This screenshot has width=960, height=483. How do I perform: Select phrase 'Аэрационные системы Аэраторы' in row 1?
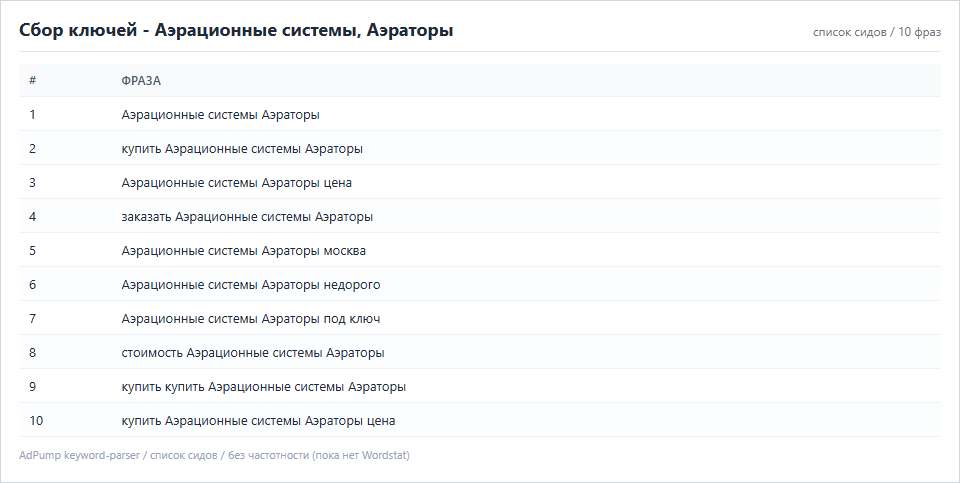pos(220,115)
